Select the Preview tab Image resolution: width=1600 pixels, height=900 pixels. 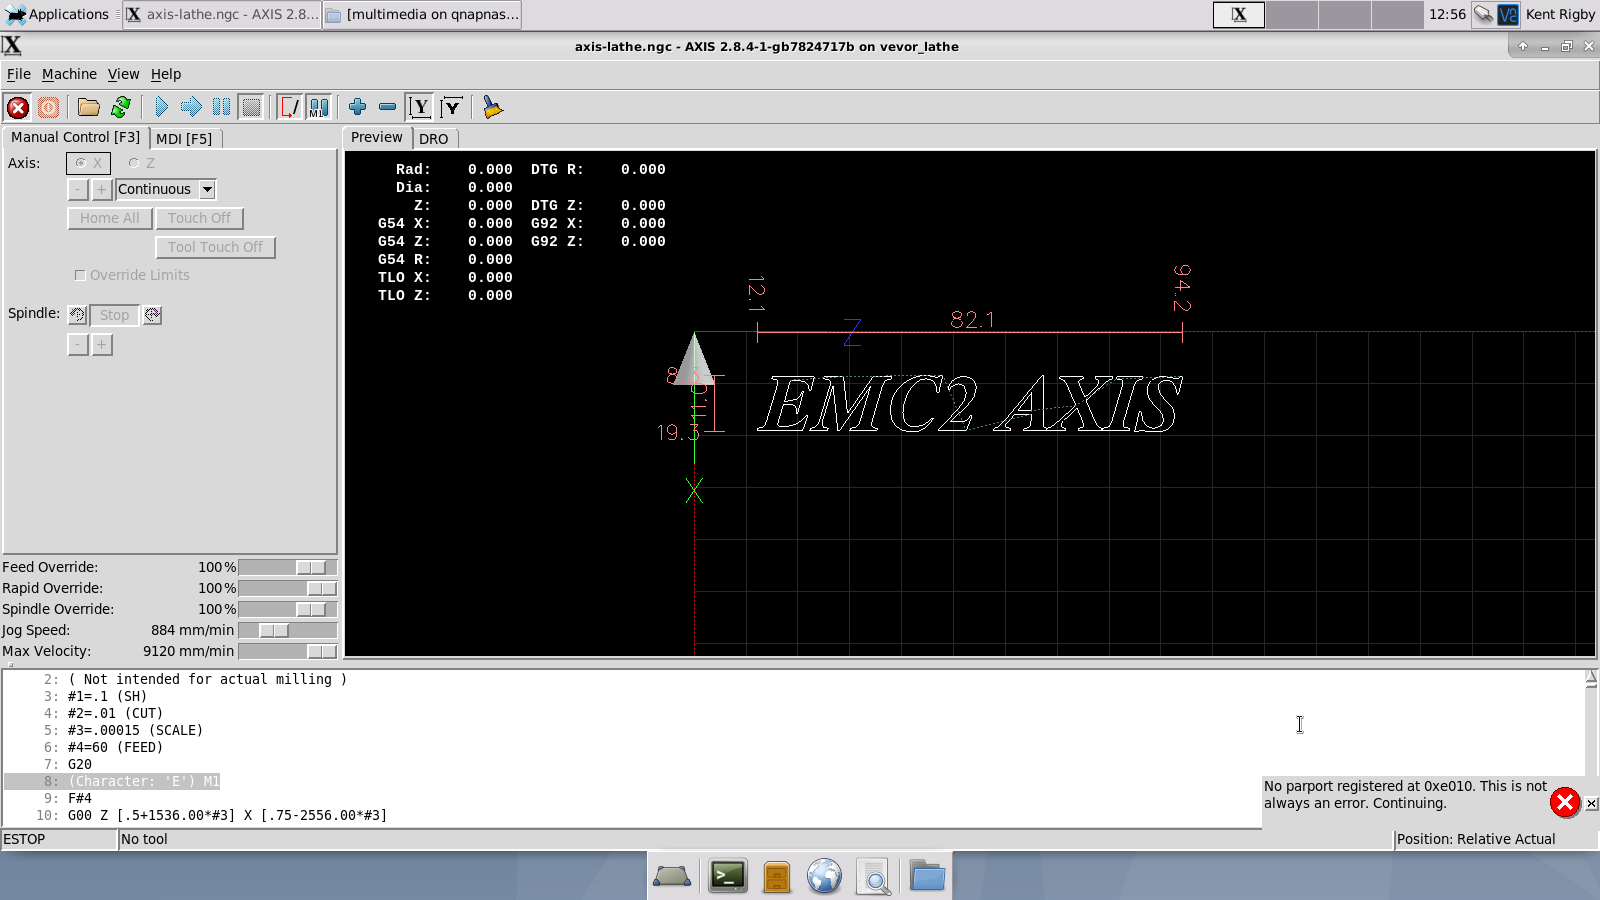(377, 137)
